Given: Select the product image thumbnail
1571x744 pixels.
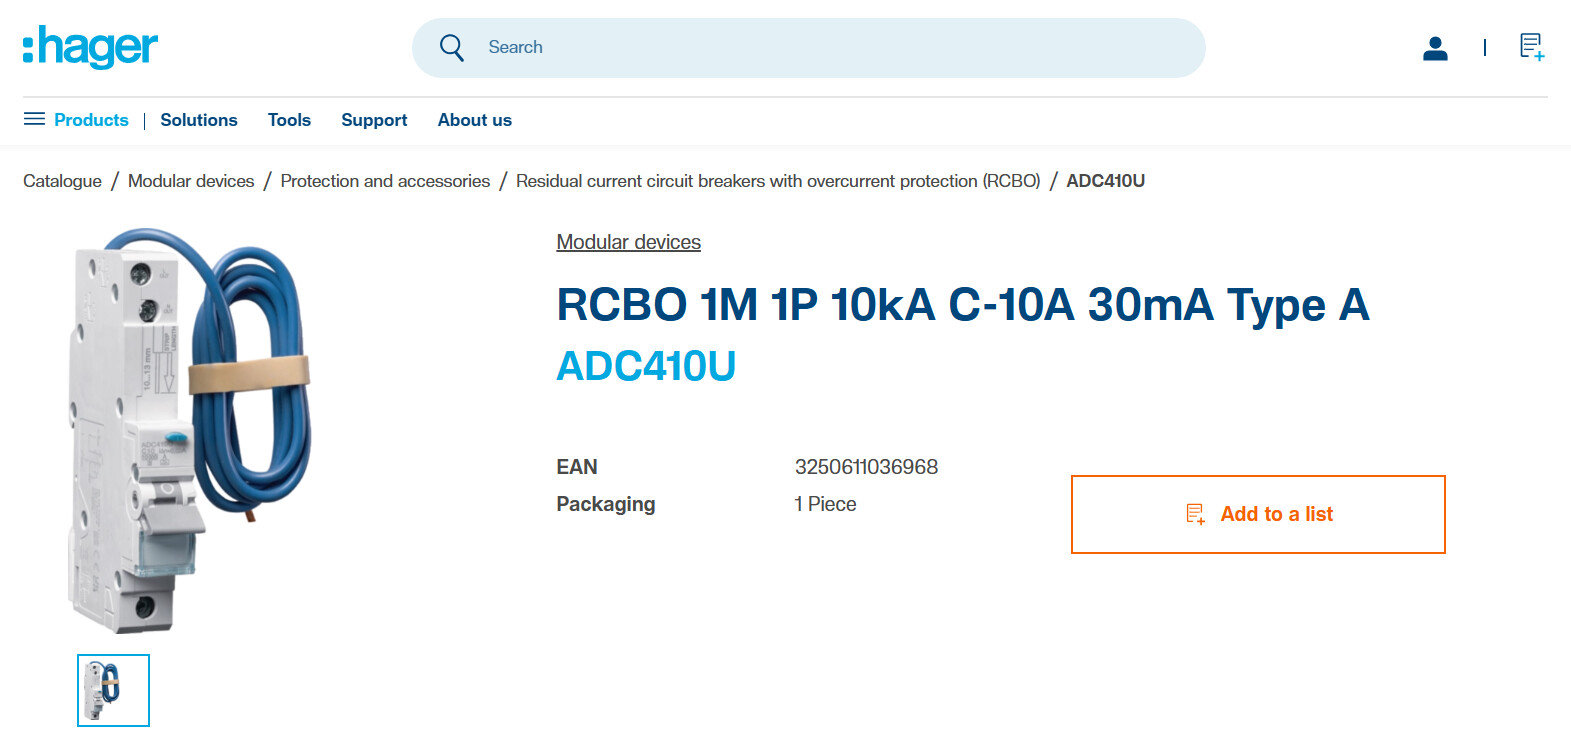Looking at the screenshot, I should [x=113, y=690].
